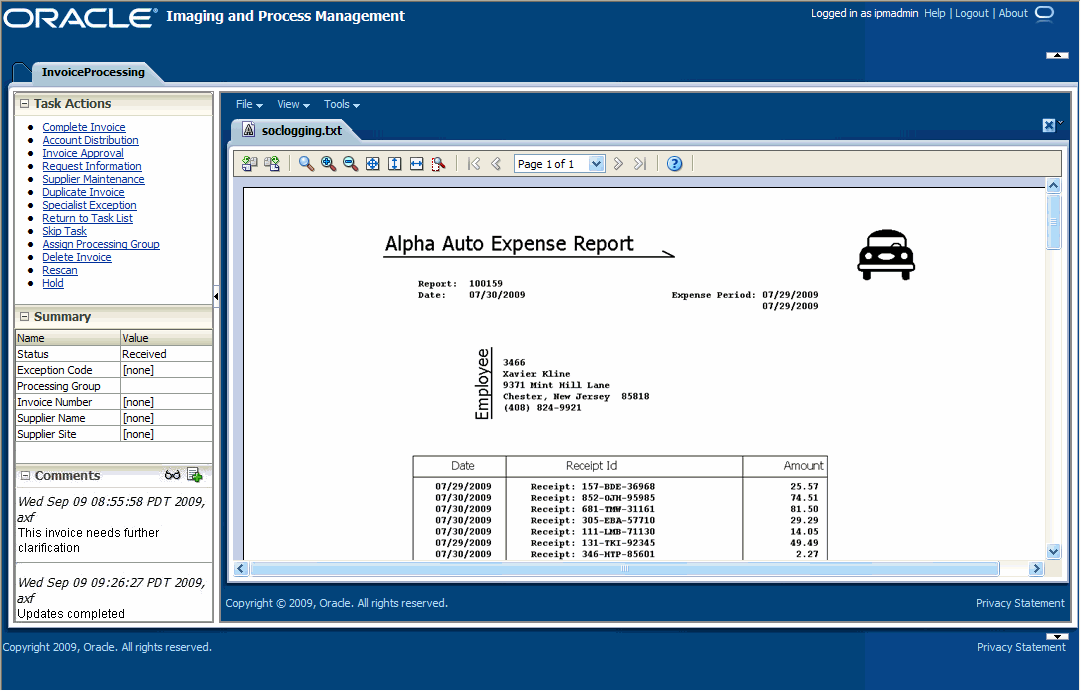
Task: Open Help in the top header
Action: [935, 13]
